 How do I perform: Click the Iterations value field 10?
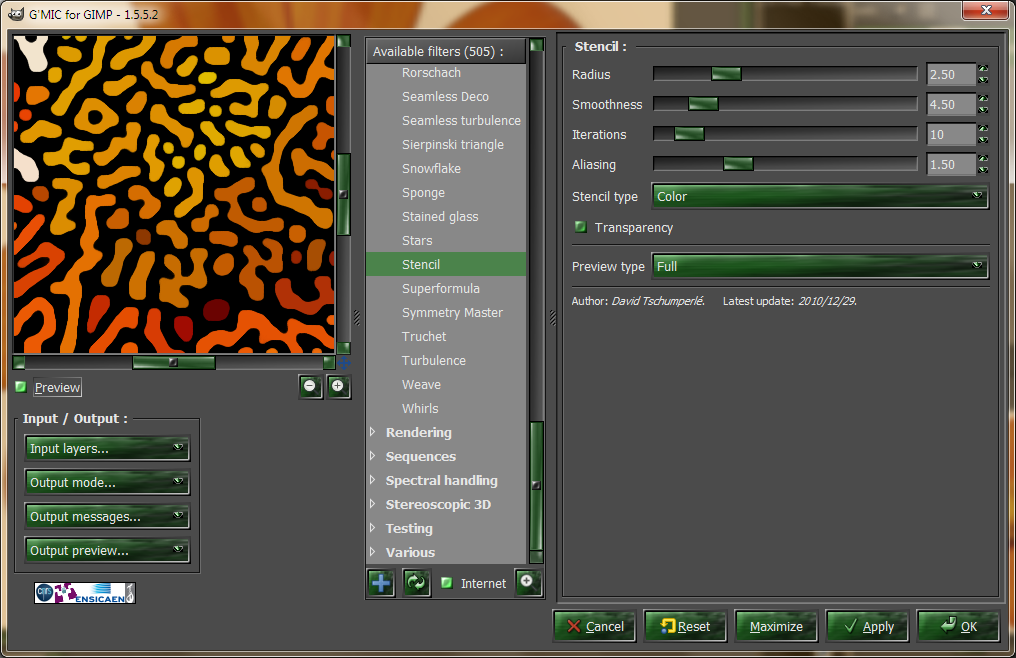click(x=951, y=134)
